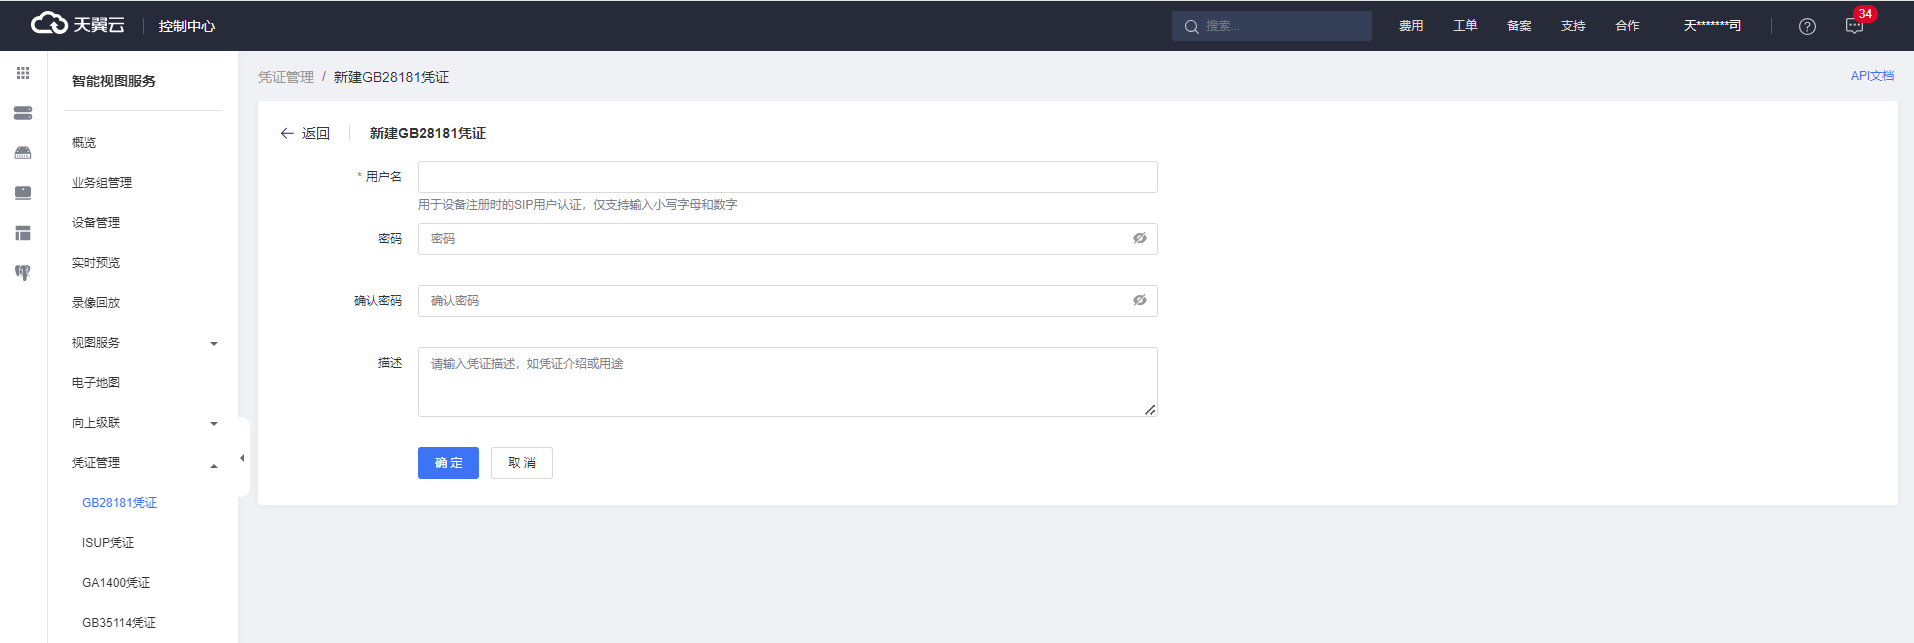
Task: Select 设备管理 in the sidebar
Action: coord(96,223)
